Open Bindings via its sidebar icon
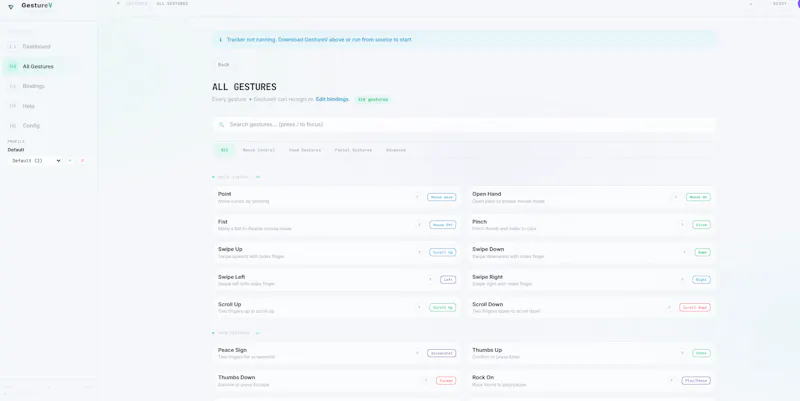 [13, 86]
